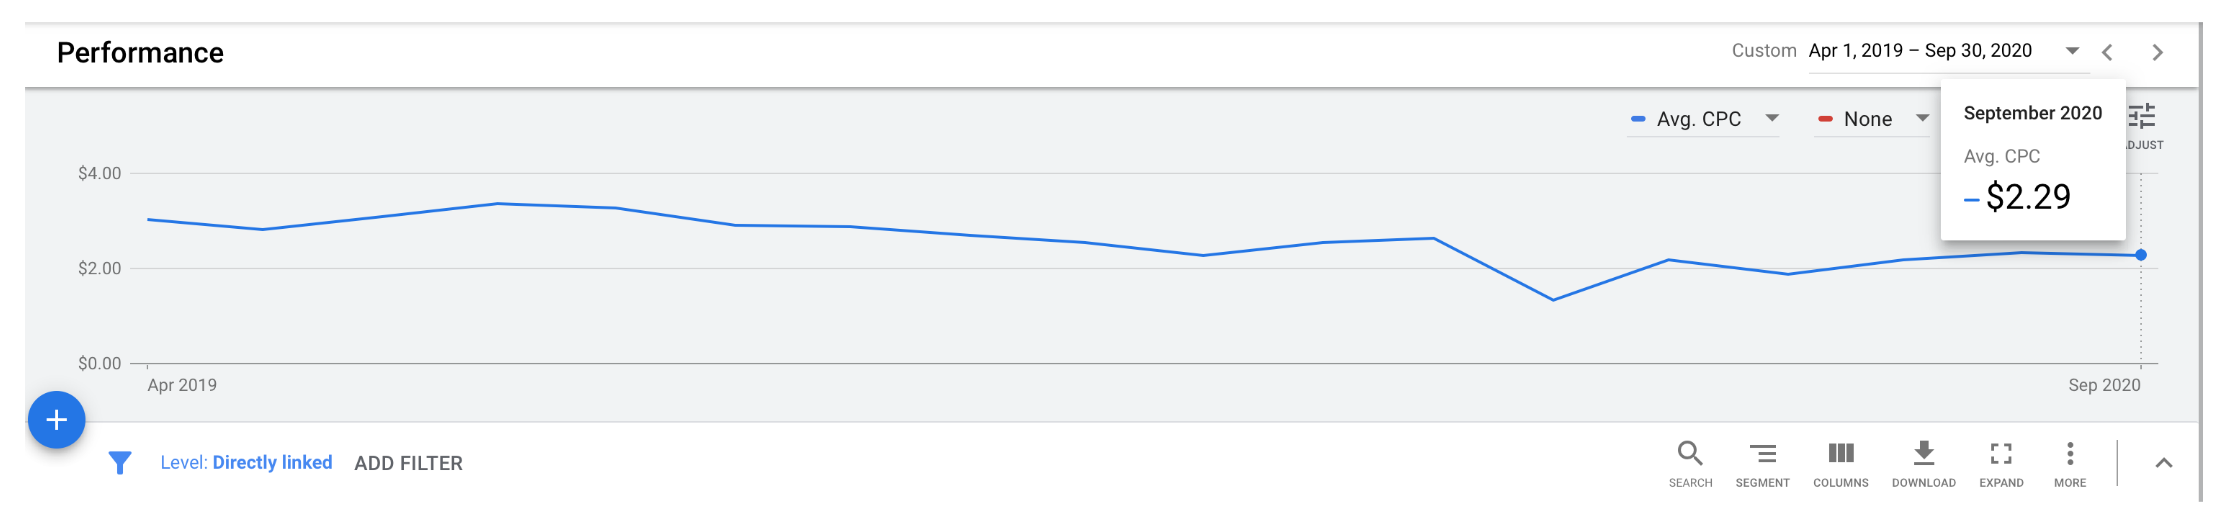The image size is (2218, 524).
Task: Click the Search magnifier icon
Action: point(1690,455)
